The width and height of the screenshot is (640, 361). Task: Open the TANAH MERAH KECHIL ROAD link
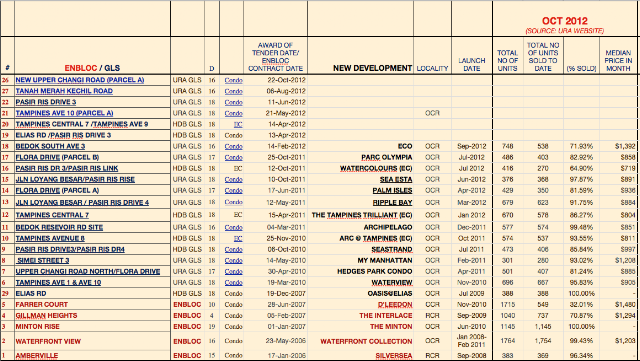click(x=64, y=91)
